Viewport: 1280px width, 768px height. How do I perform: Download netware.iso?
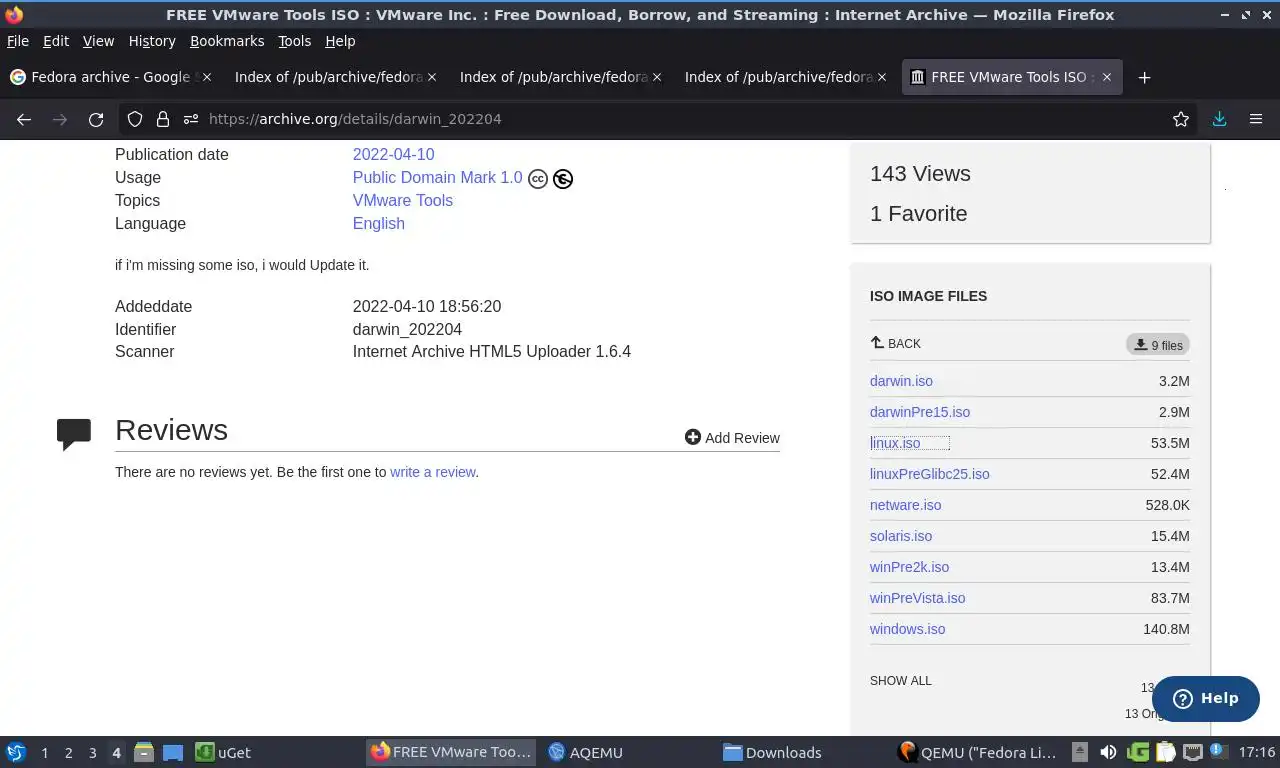pos(906,505)
